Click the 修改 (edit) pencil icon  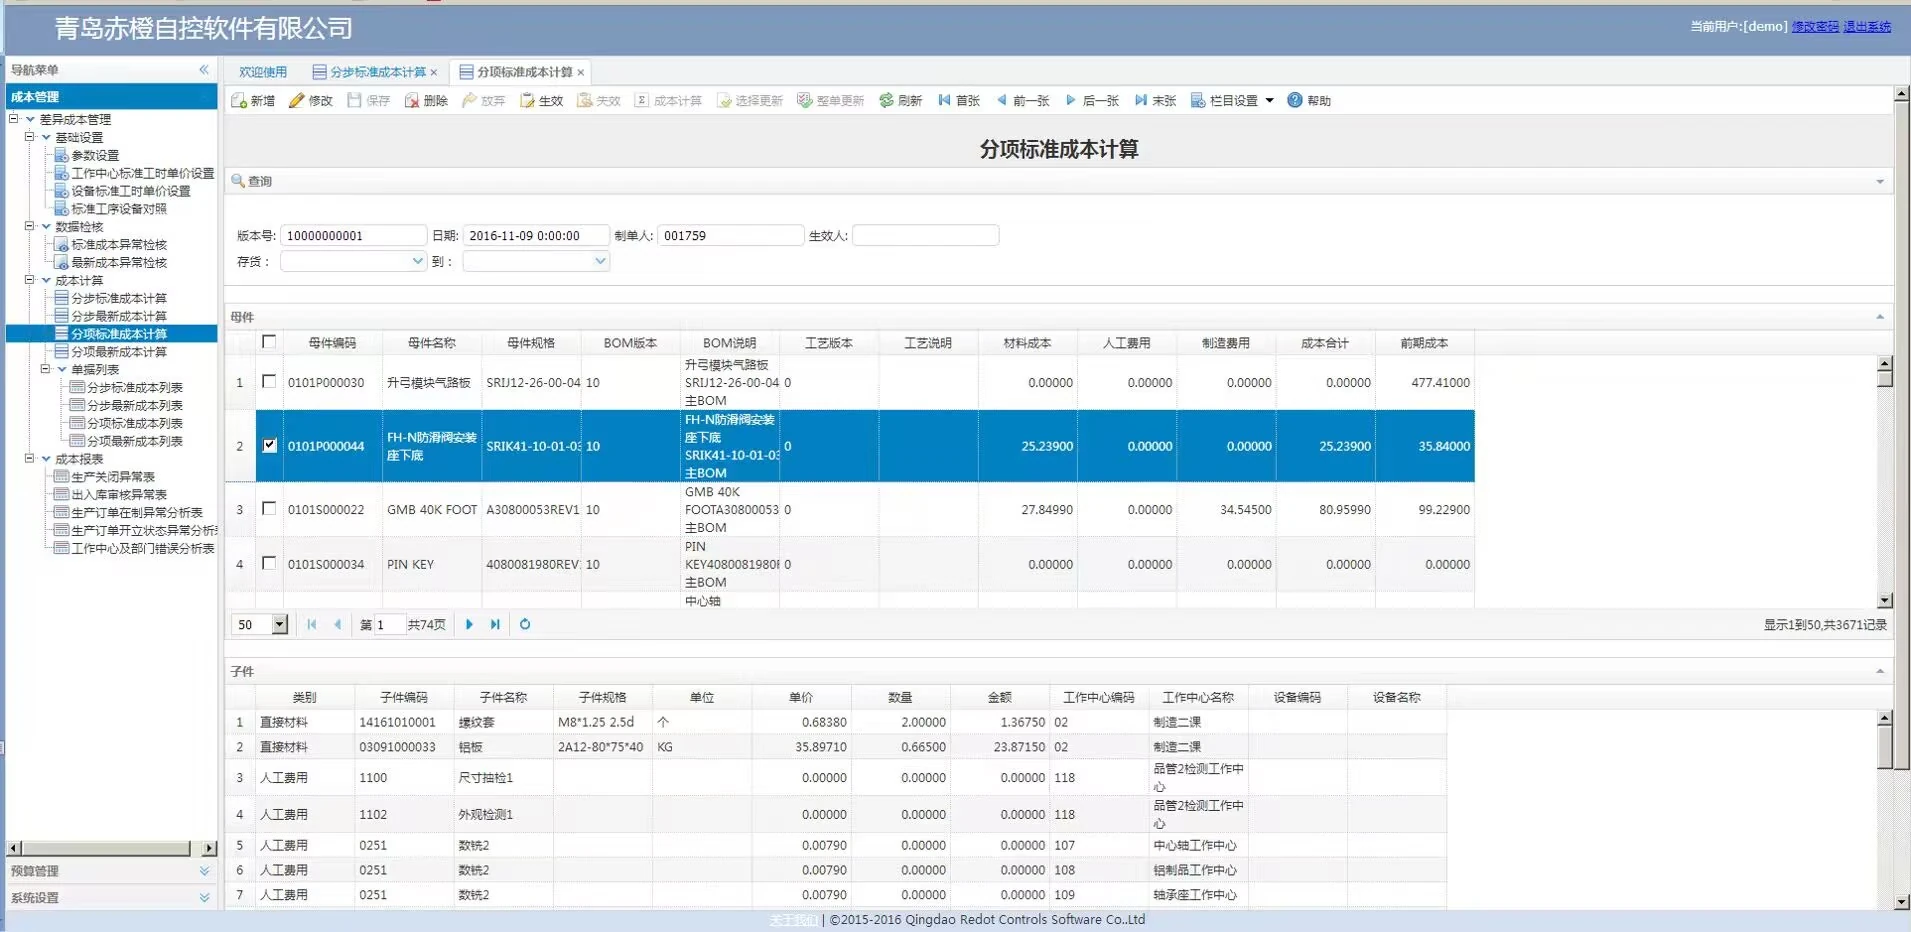point(297,100)
